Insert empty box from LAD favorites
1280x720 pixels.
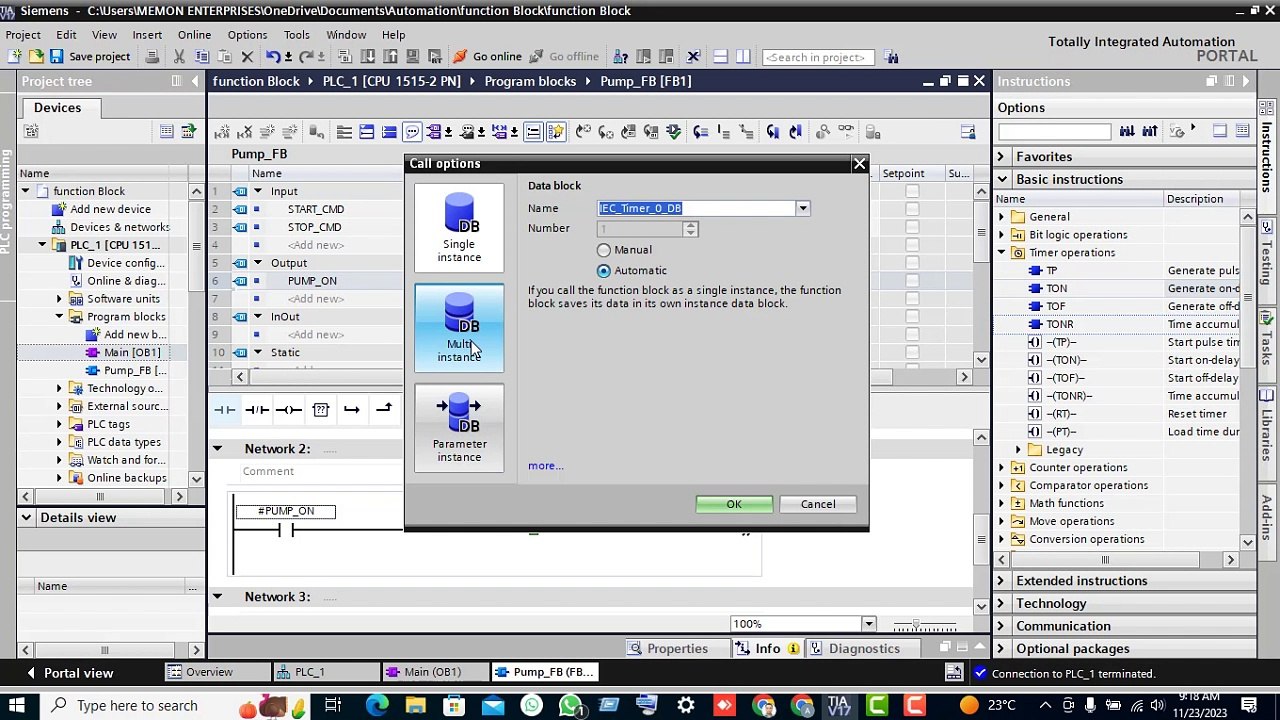(321, 409)
